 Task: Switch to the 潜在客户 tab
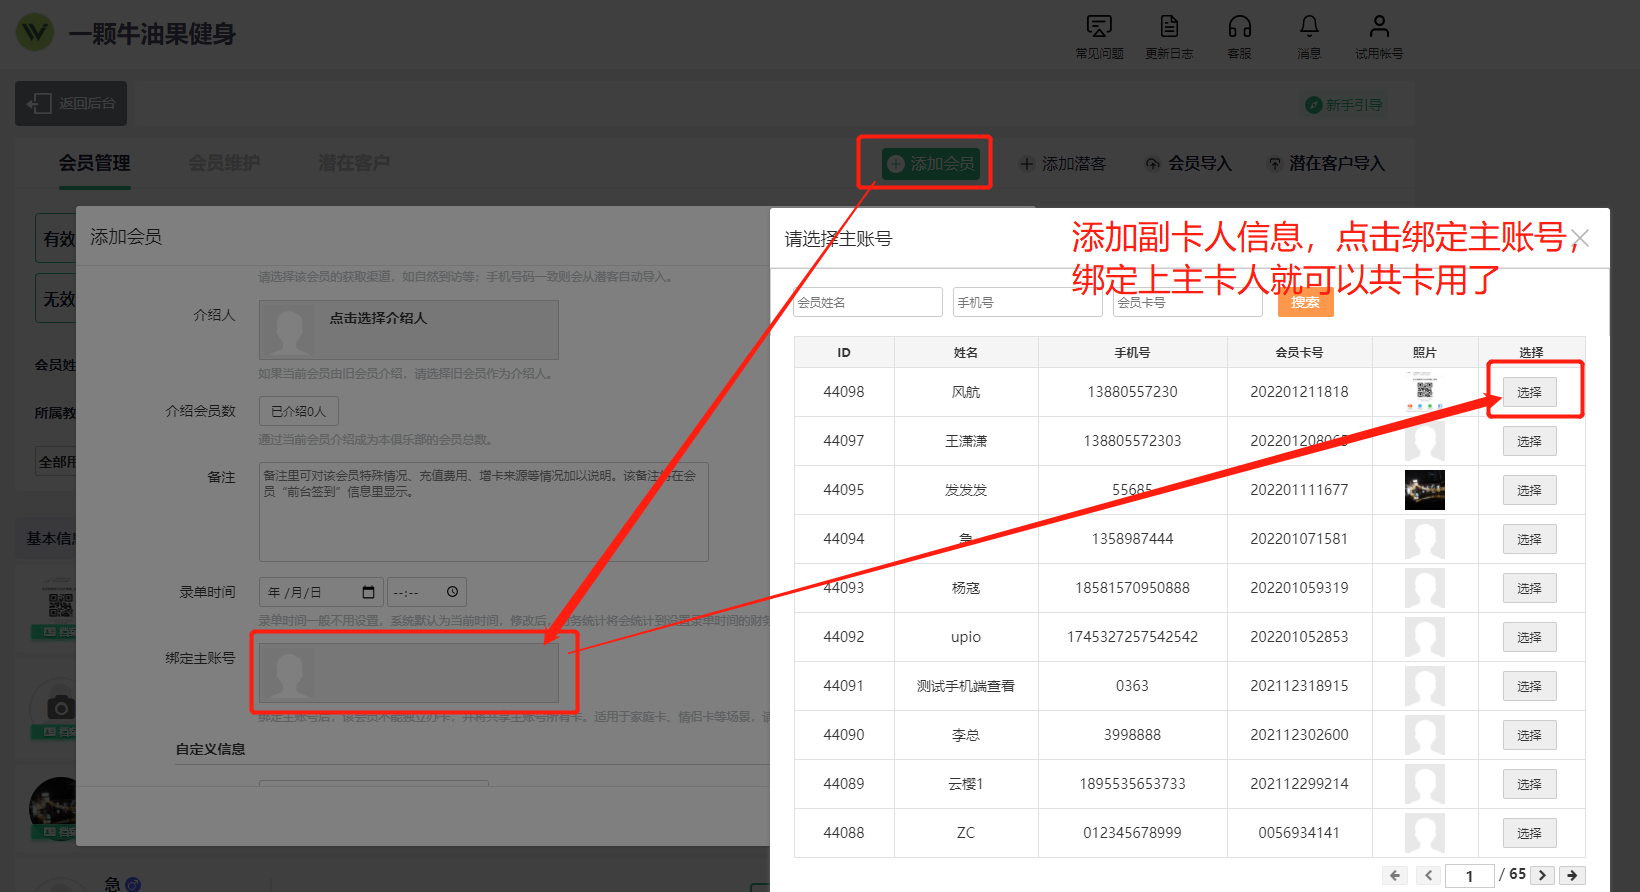pos(354,163)
